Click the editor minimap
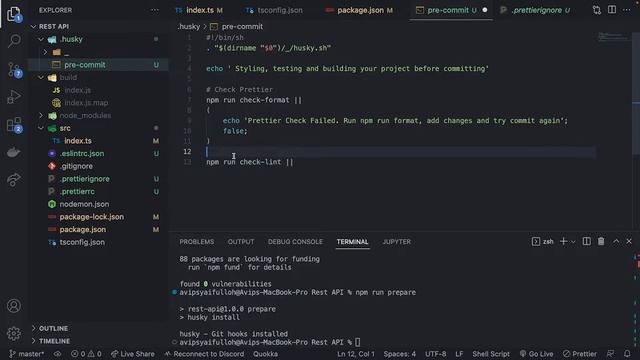 point(613,38)
